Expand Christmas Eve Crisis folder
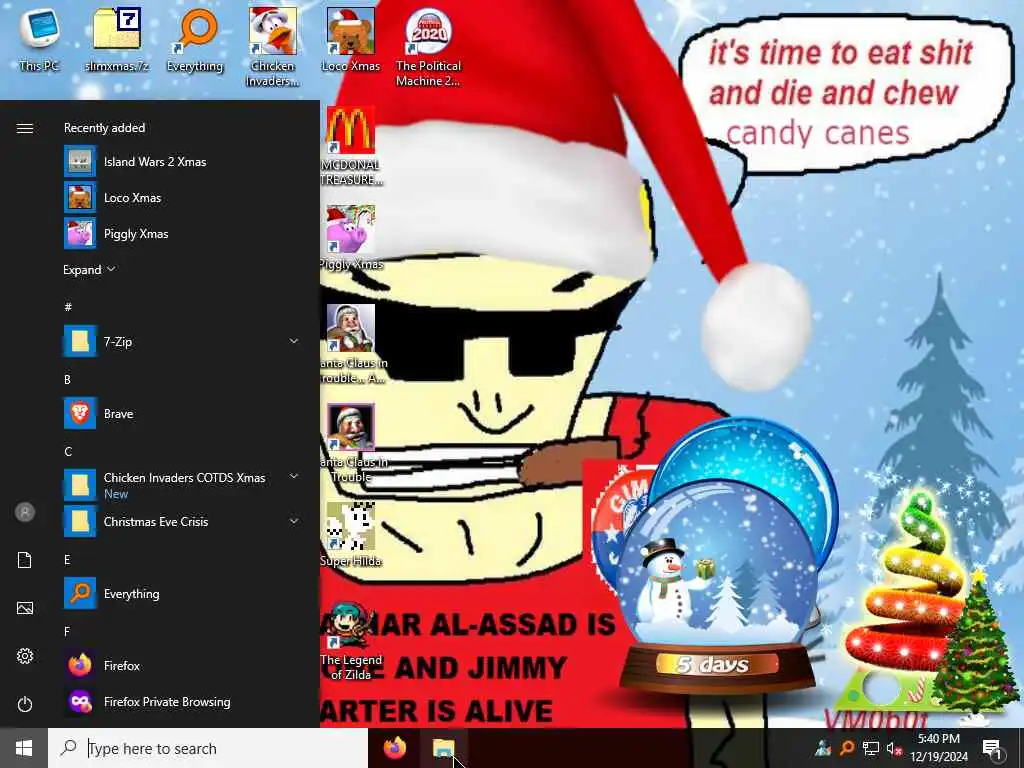This screenshot has height=768, width=1024. point(294,521)
